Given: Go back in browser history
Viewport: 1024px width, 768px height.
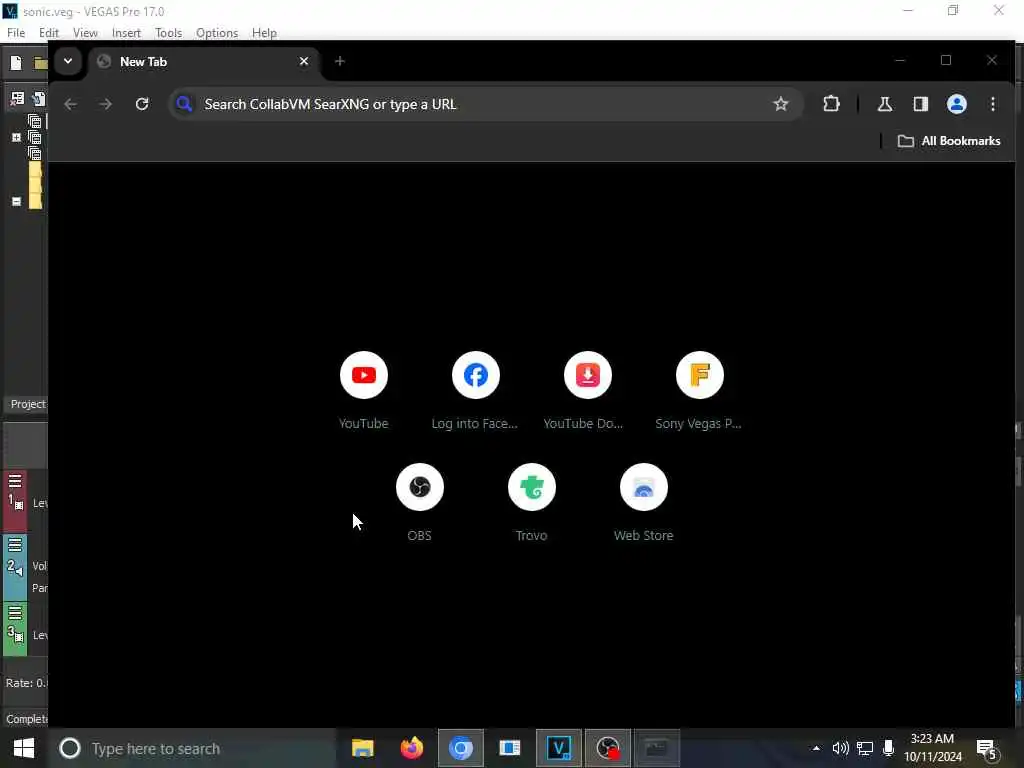Looking at the screenshot, I should 71,104.
